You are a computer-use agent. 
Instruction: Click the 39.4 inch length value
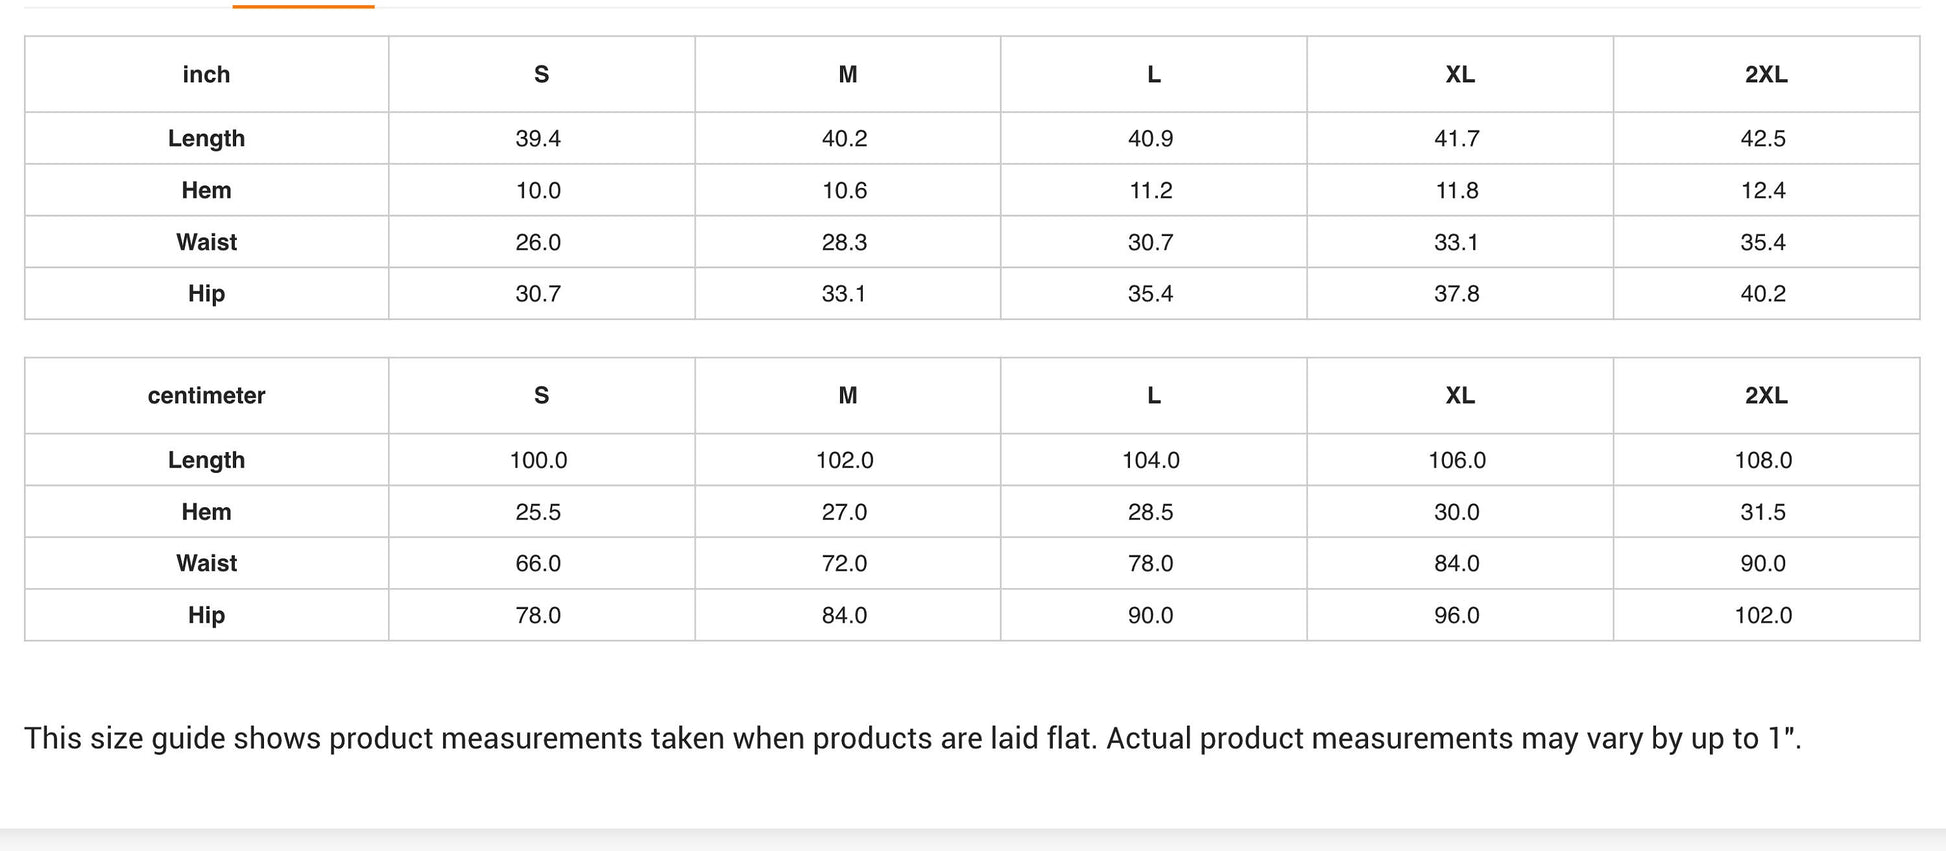coord(538,139)
